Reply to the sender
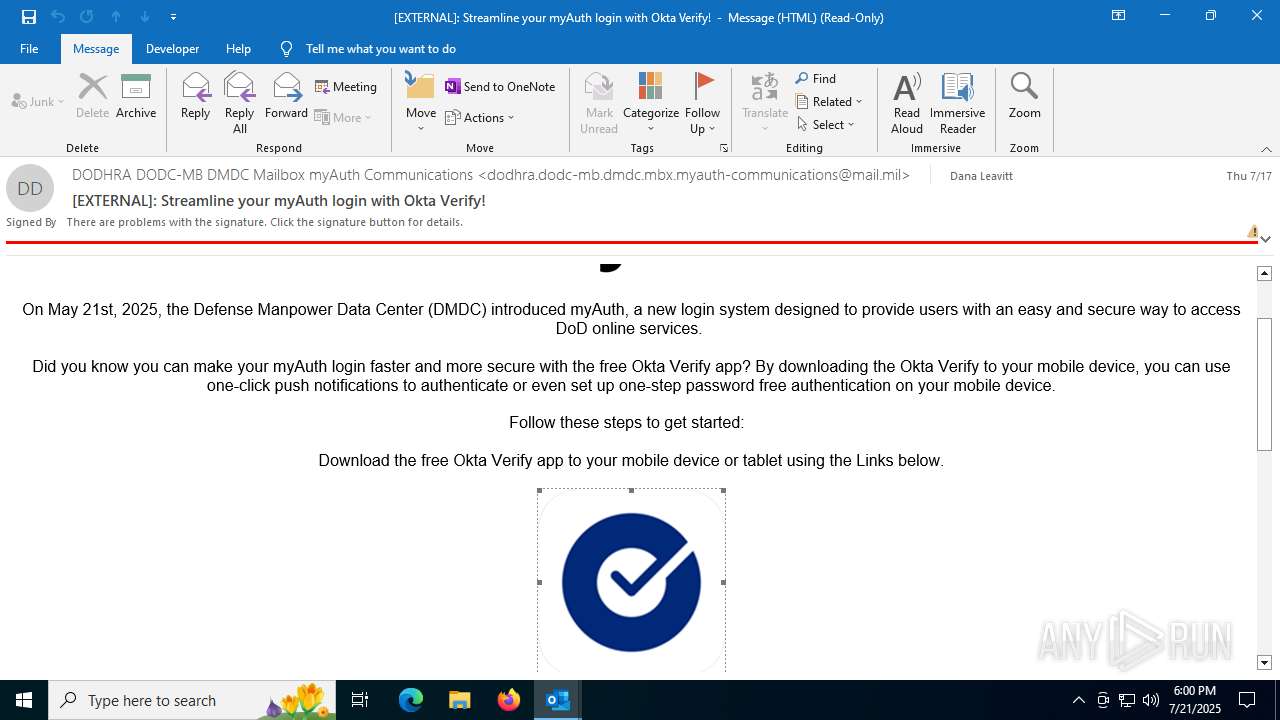The width and height of the screenshot is (1280, 720). pos(196,96)
